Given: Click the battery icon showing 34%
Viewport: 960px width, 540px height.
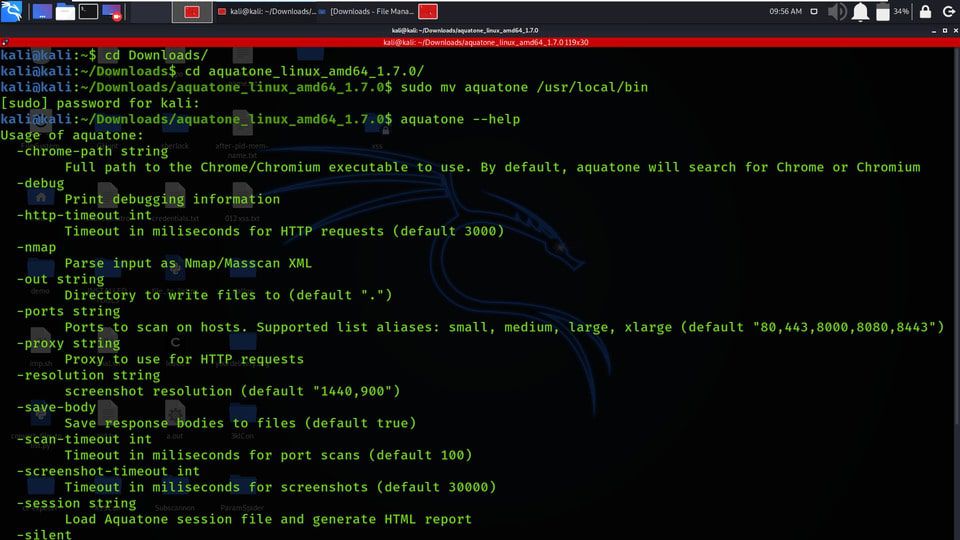Looking at the screenshot, I should point(882,12).
